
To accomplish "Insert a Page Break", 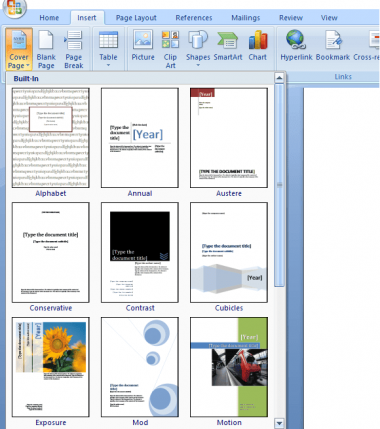I will tap(73, 49).
